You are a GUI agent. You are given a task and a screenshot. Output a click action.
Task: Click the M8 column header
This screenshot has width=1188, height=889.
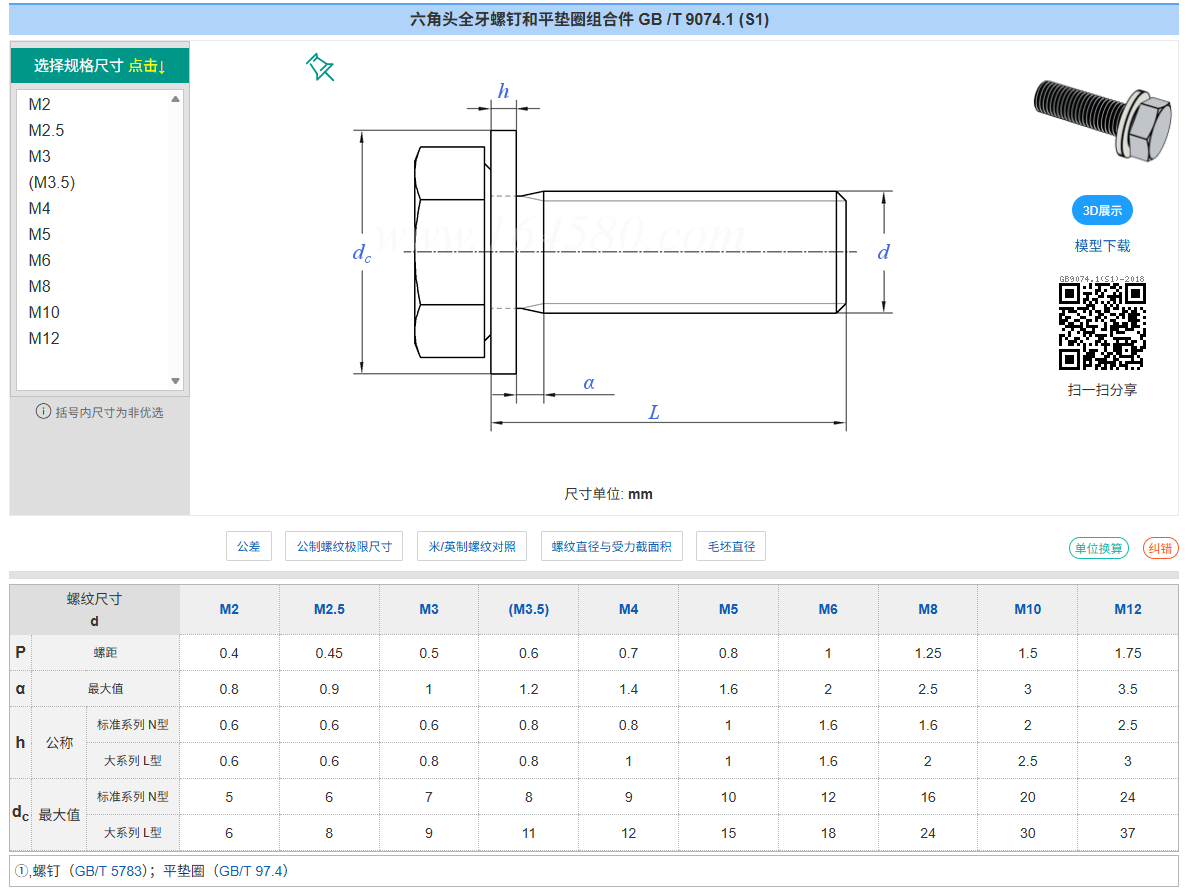tap(928, 609)
